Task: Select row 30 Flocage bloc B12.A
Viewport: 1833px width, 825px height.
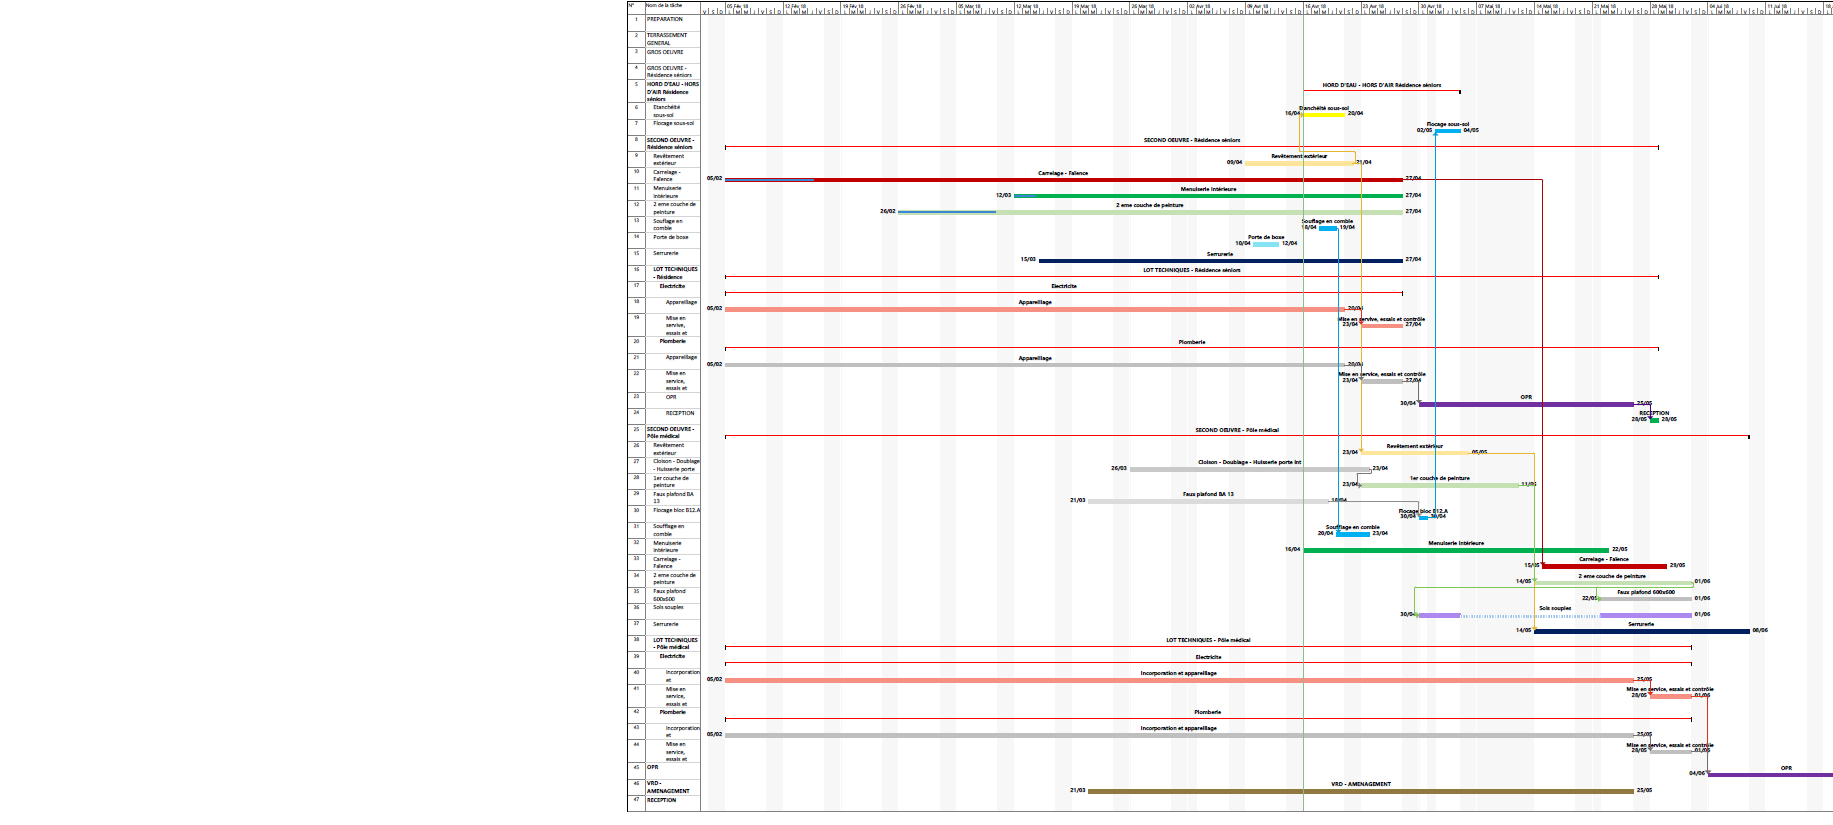Action: (x=664, y=512)
